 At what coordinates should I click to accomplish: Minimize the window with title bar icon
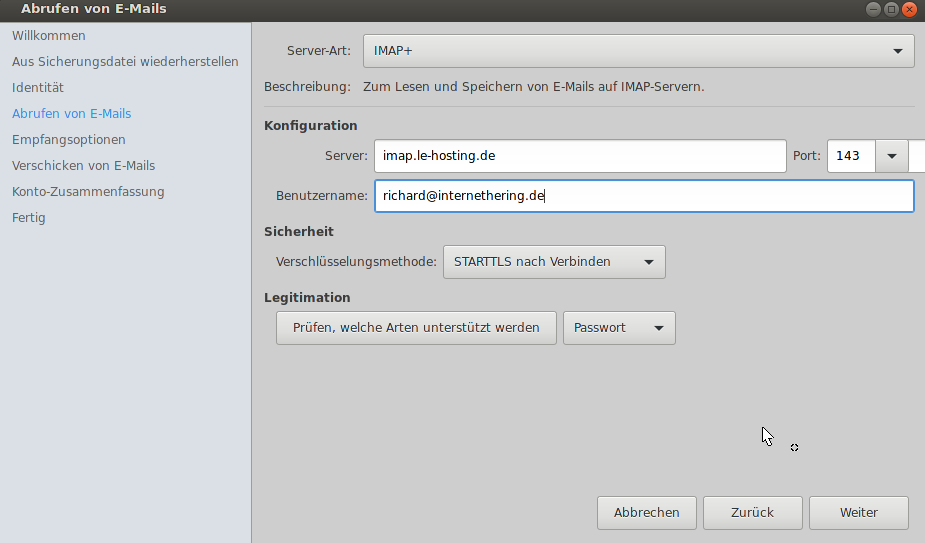pos(874,9)
